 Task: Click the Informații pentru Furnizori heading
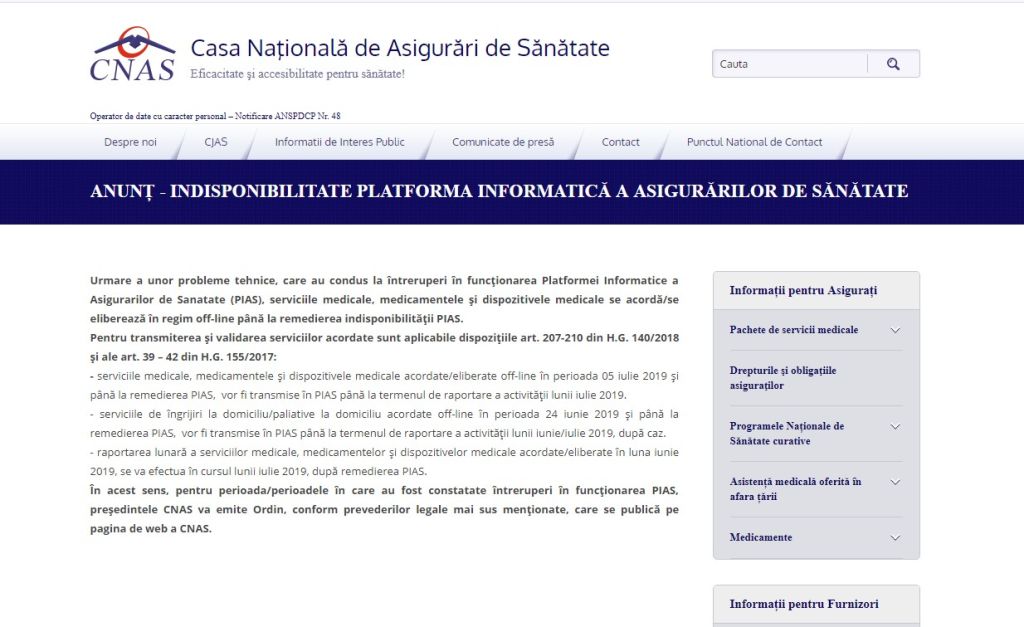tap(804, 603)
